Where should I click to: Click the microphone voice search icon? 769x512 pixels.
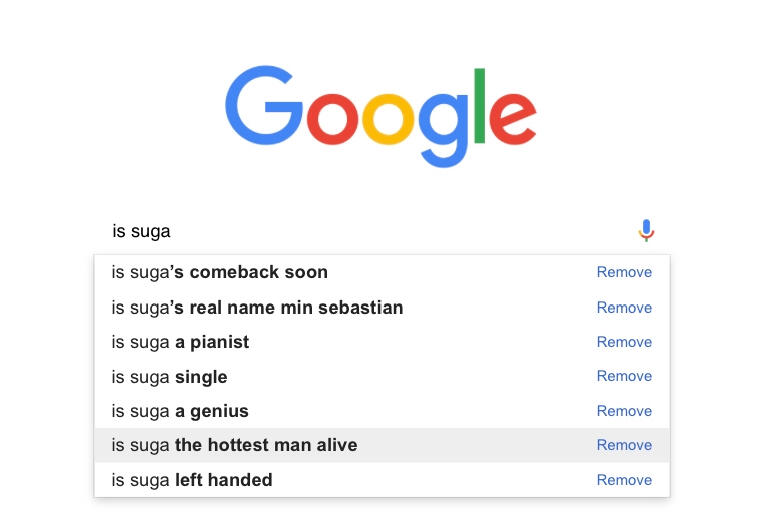click(646, 231)
